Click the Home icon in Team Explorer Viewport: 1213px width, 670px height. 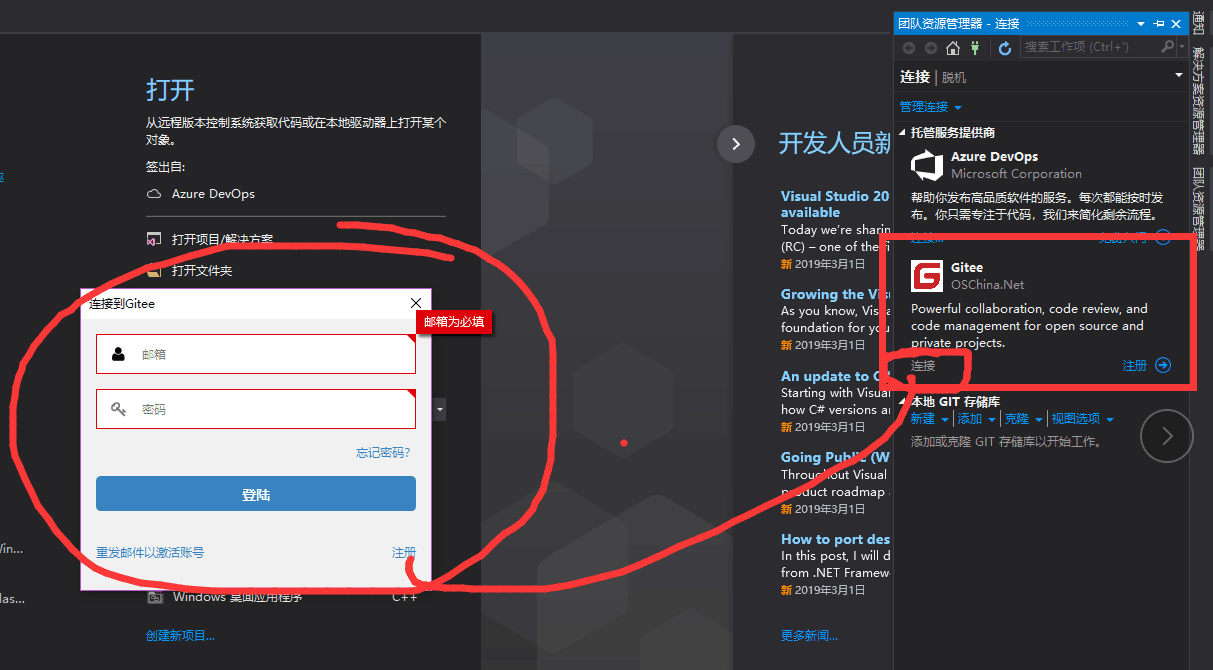(x=952, y=48)
